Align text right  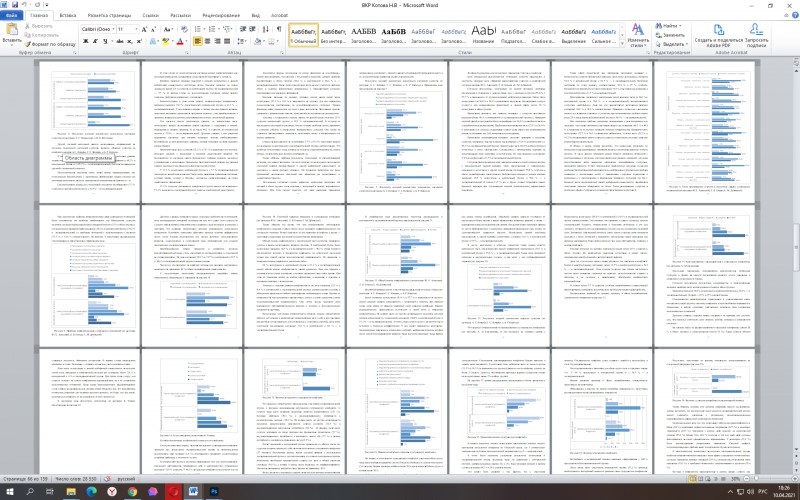[217, 41]
